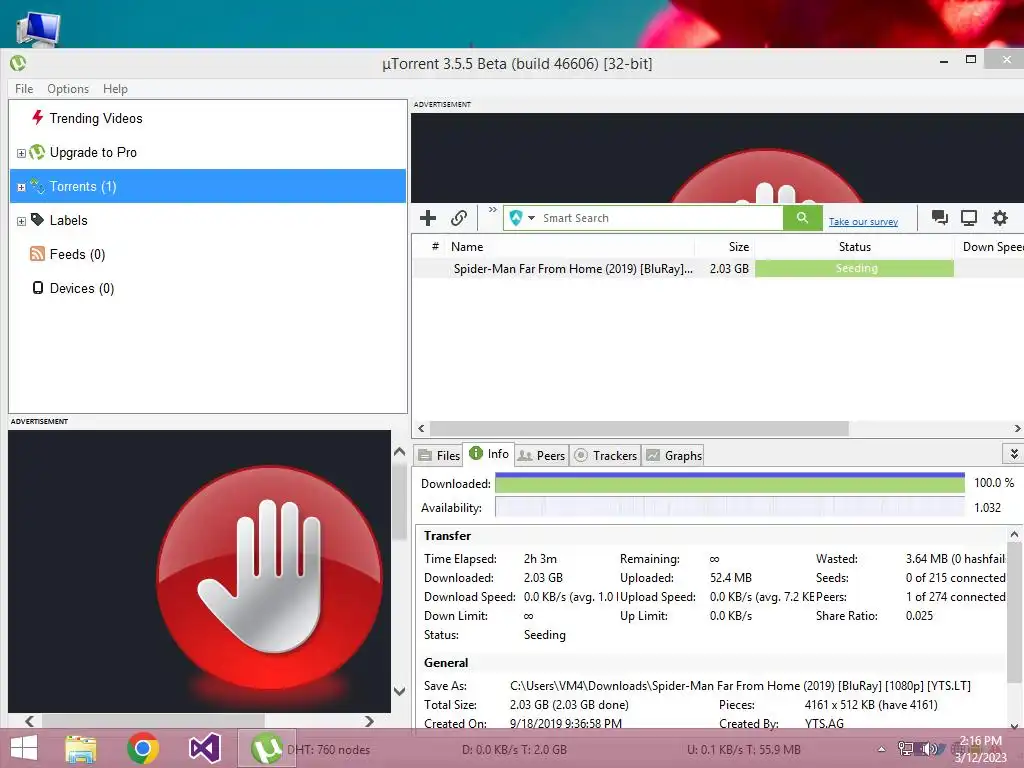Click the info pane scroll up arrow

[1014, 534]
